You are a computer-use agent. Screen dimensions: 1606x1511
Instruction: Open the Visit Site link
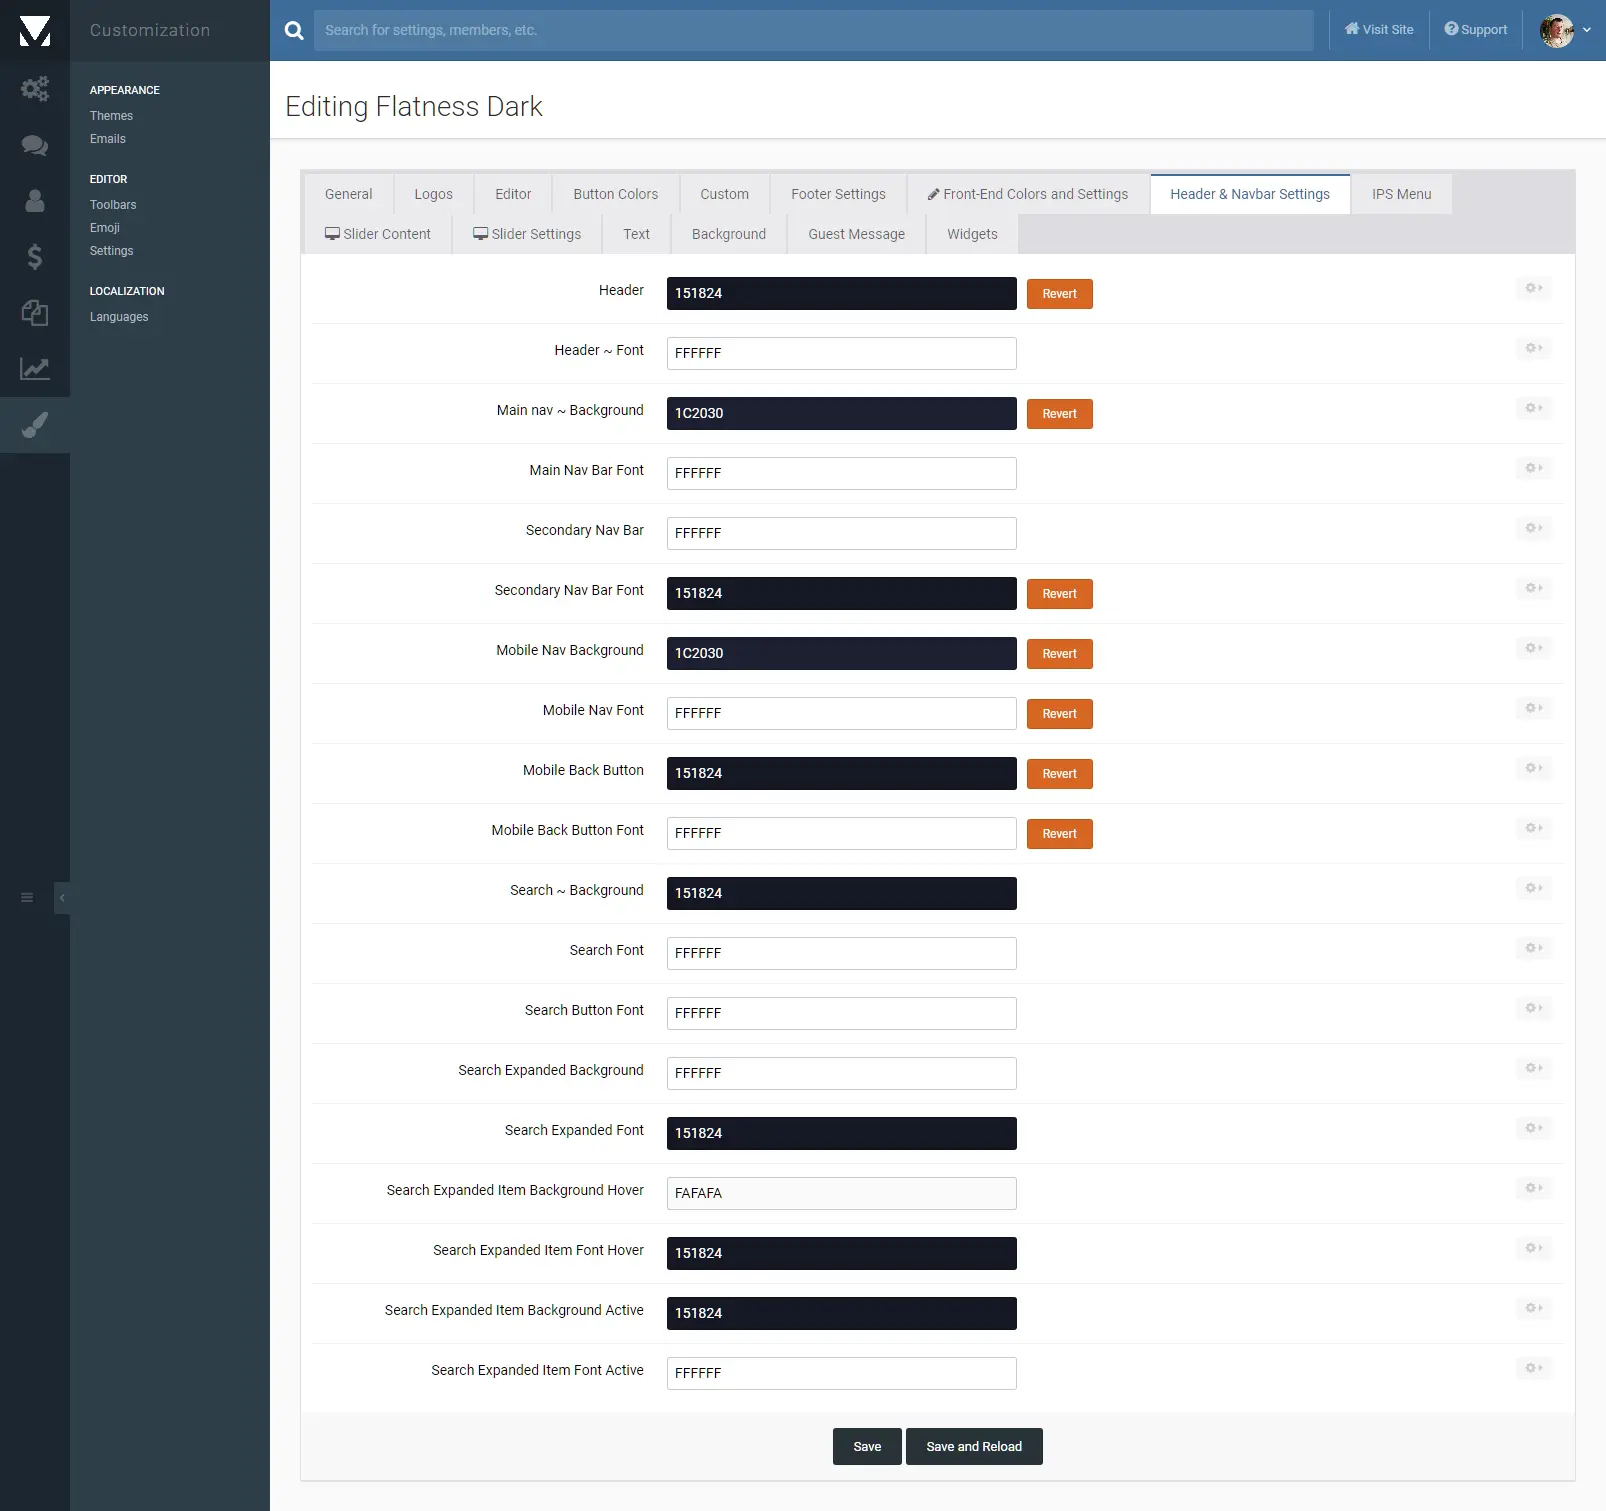(x=1379, y=30)
